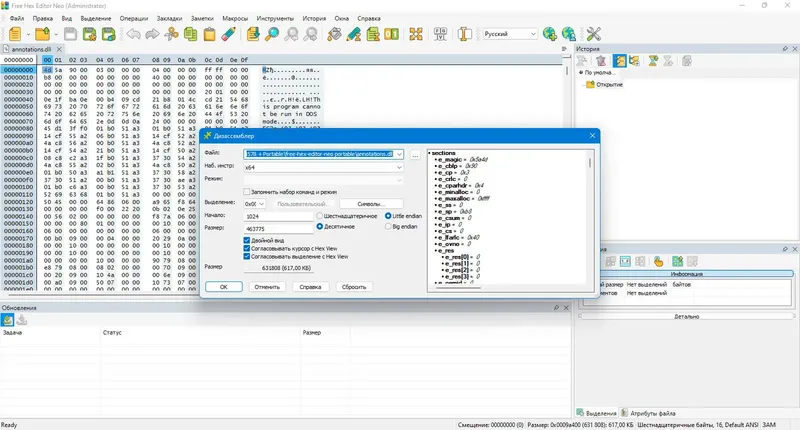Click the Save All disk icon
Viewport: 800px width, 430px height.
tap(108, 34)
